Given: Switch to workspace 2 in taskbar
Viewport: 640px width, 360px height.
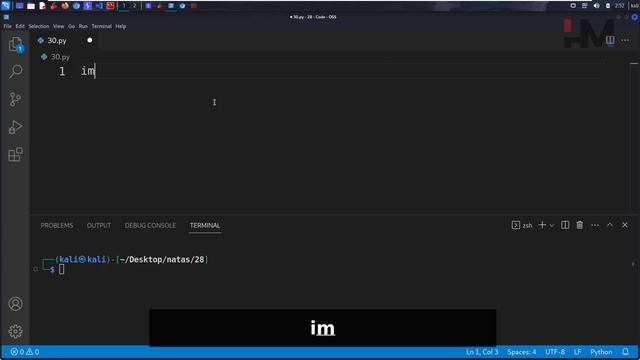Looking at the screenshot, I should [x=134, y=6].
